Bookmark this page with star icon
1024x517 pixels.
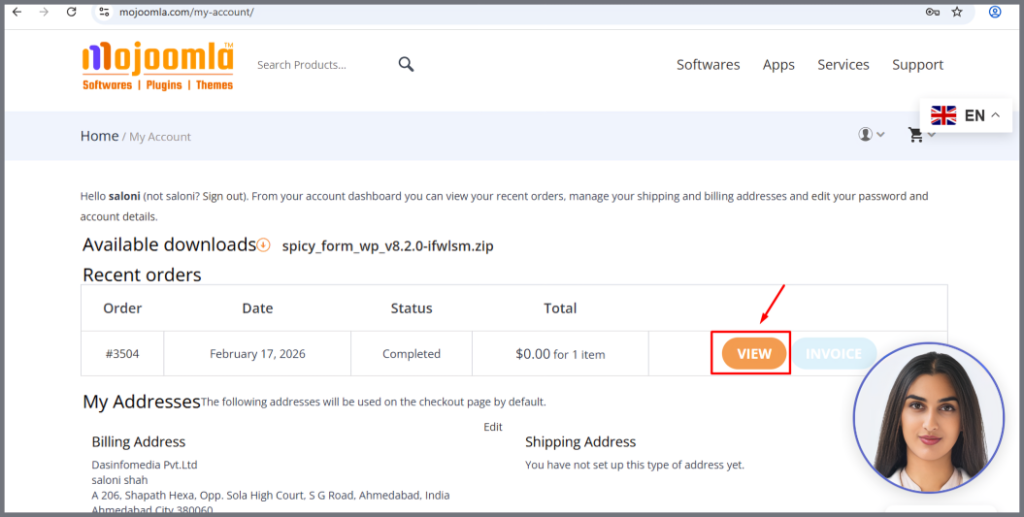pyautogui.click(x=957, y=12)
